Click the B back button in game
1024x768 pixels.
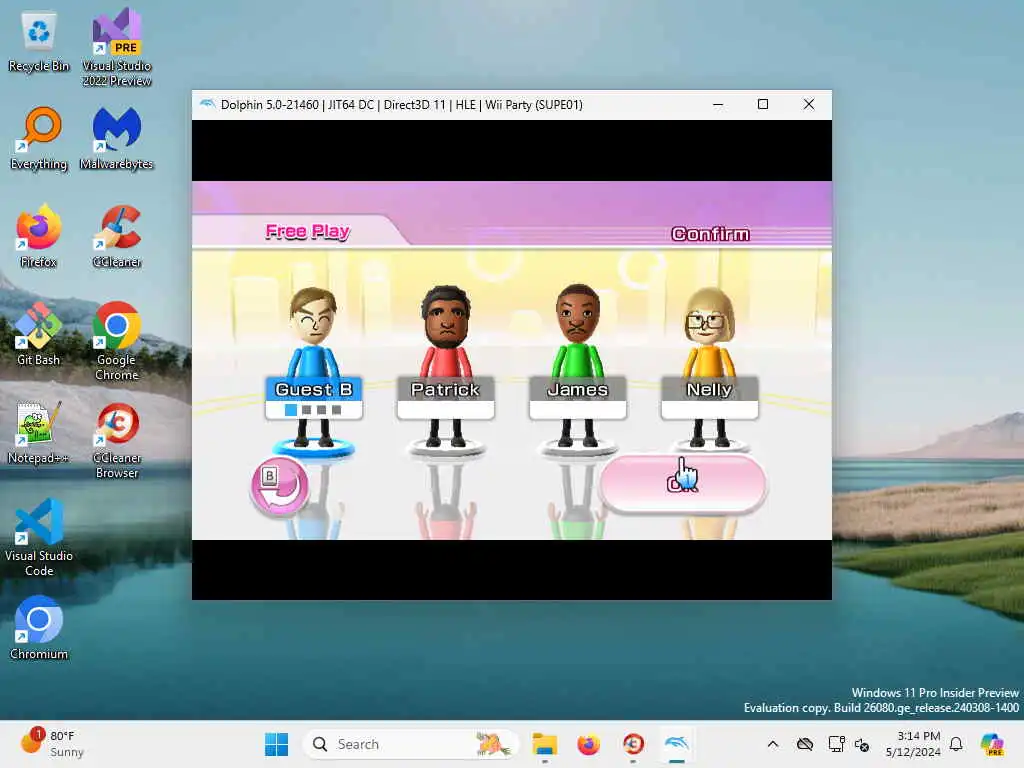[x=280, y=486]
